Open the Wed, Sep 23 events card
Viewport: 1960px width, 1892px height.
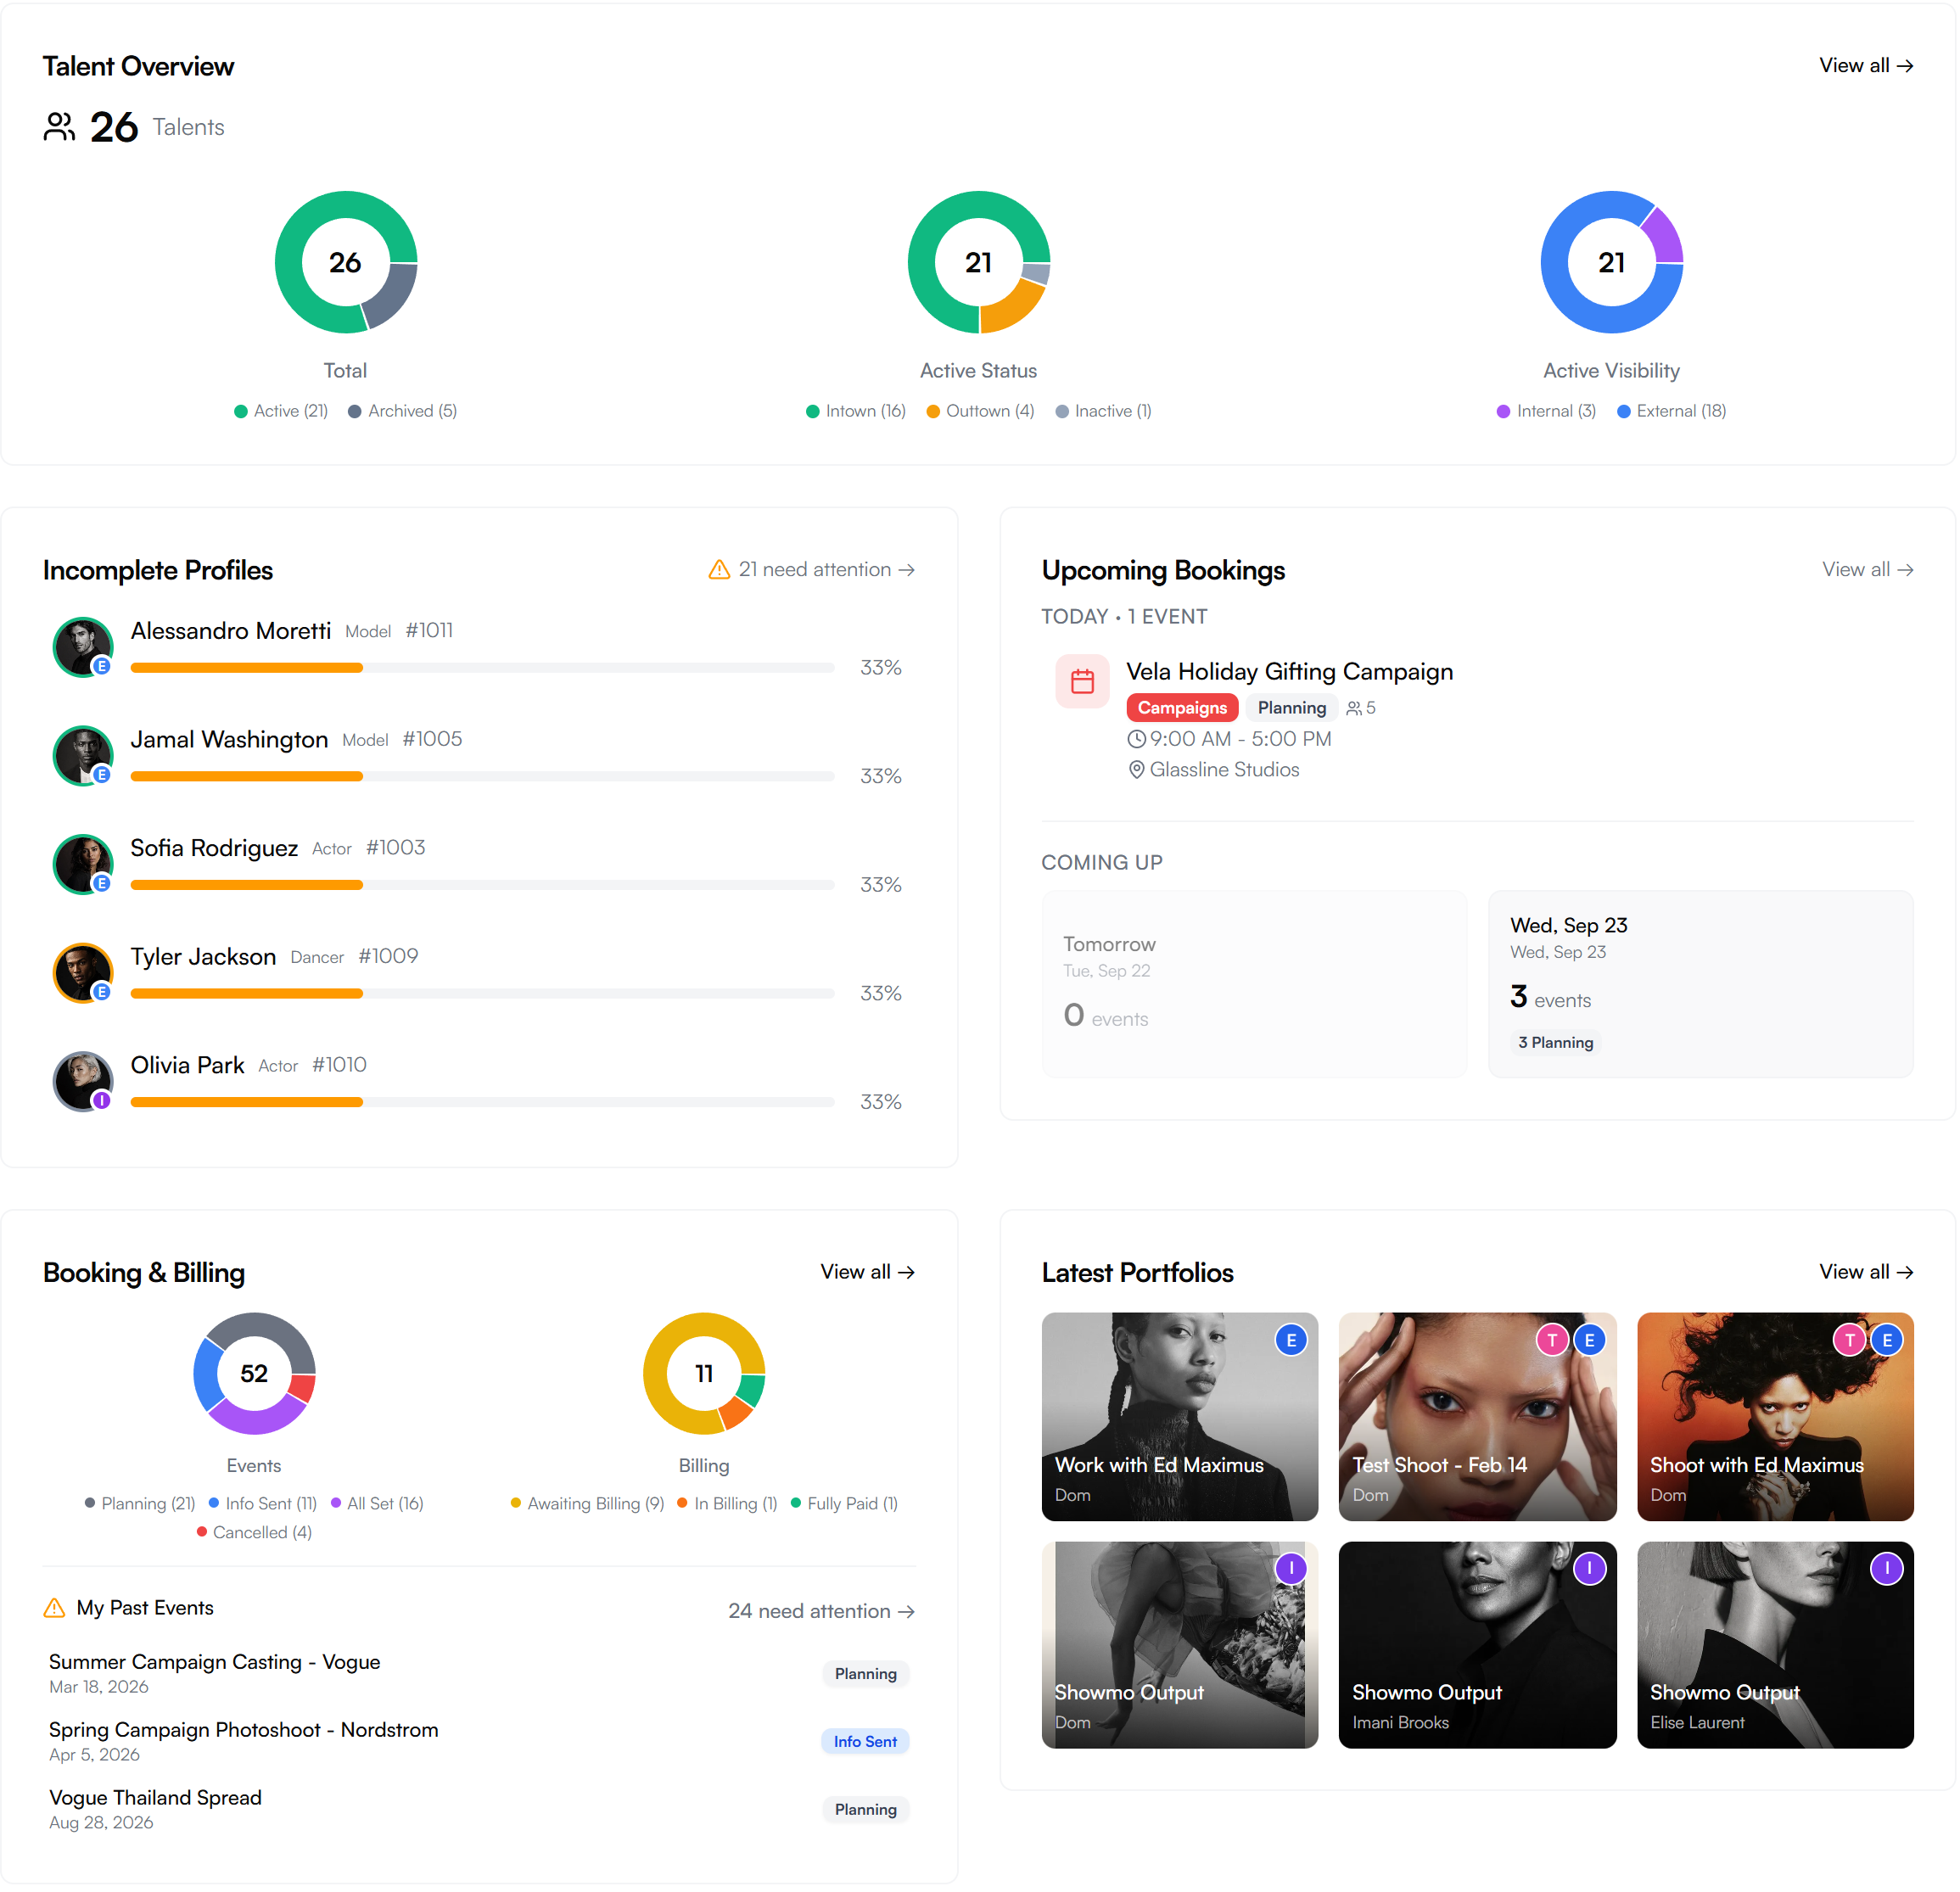[1701, 984]
